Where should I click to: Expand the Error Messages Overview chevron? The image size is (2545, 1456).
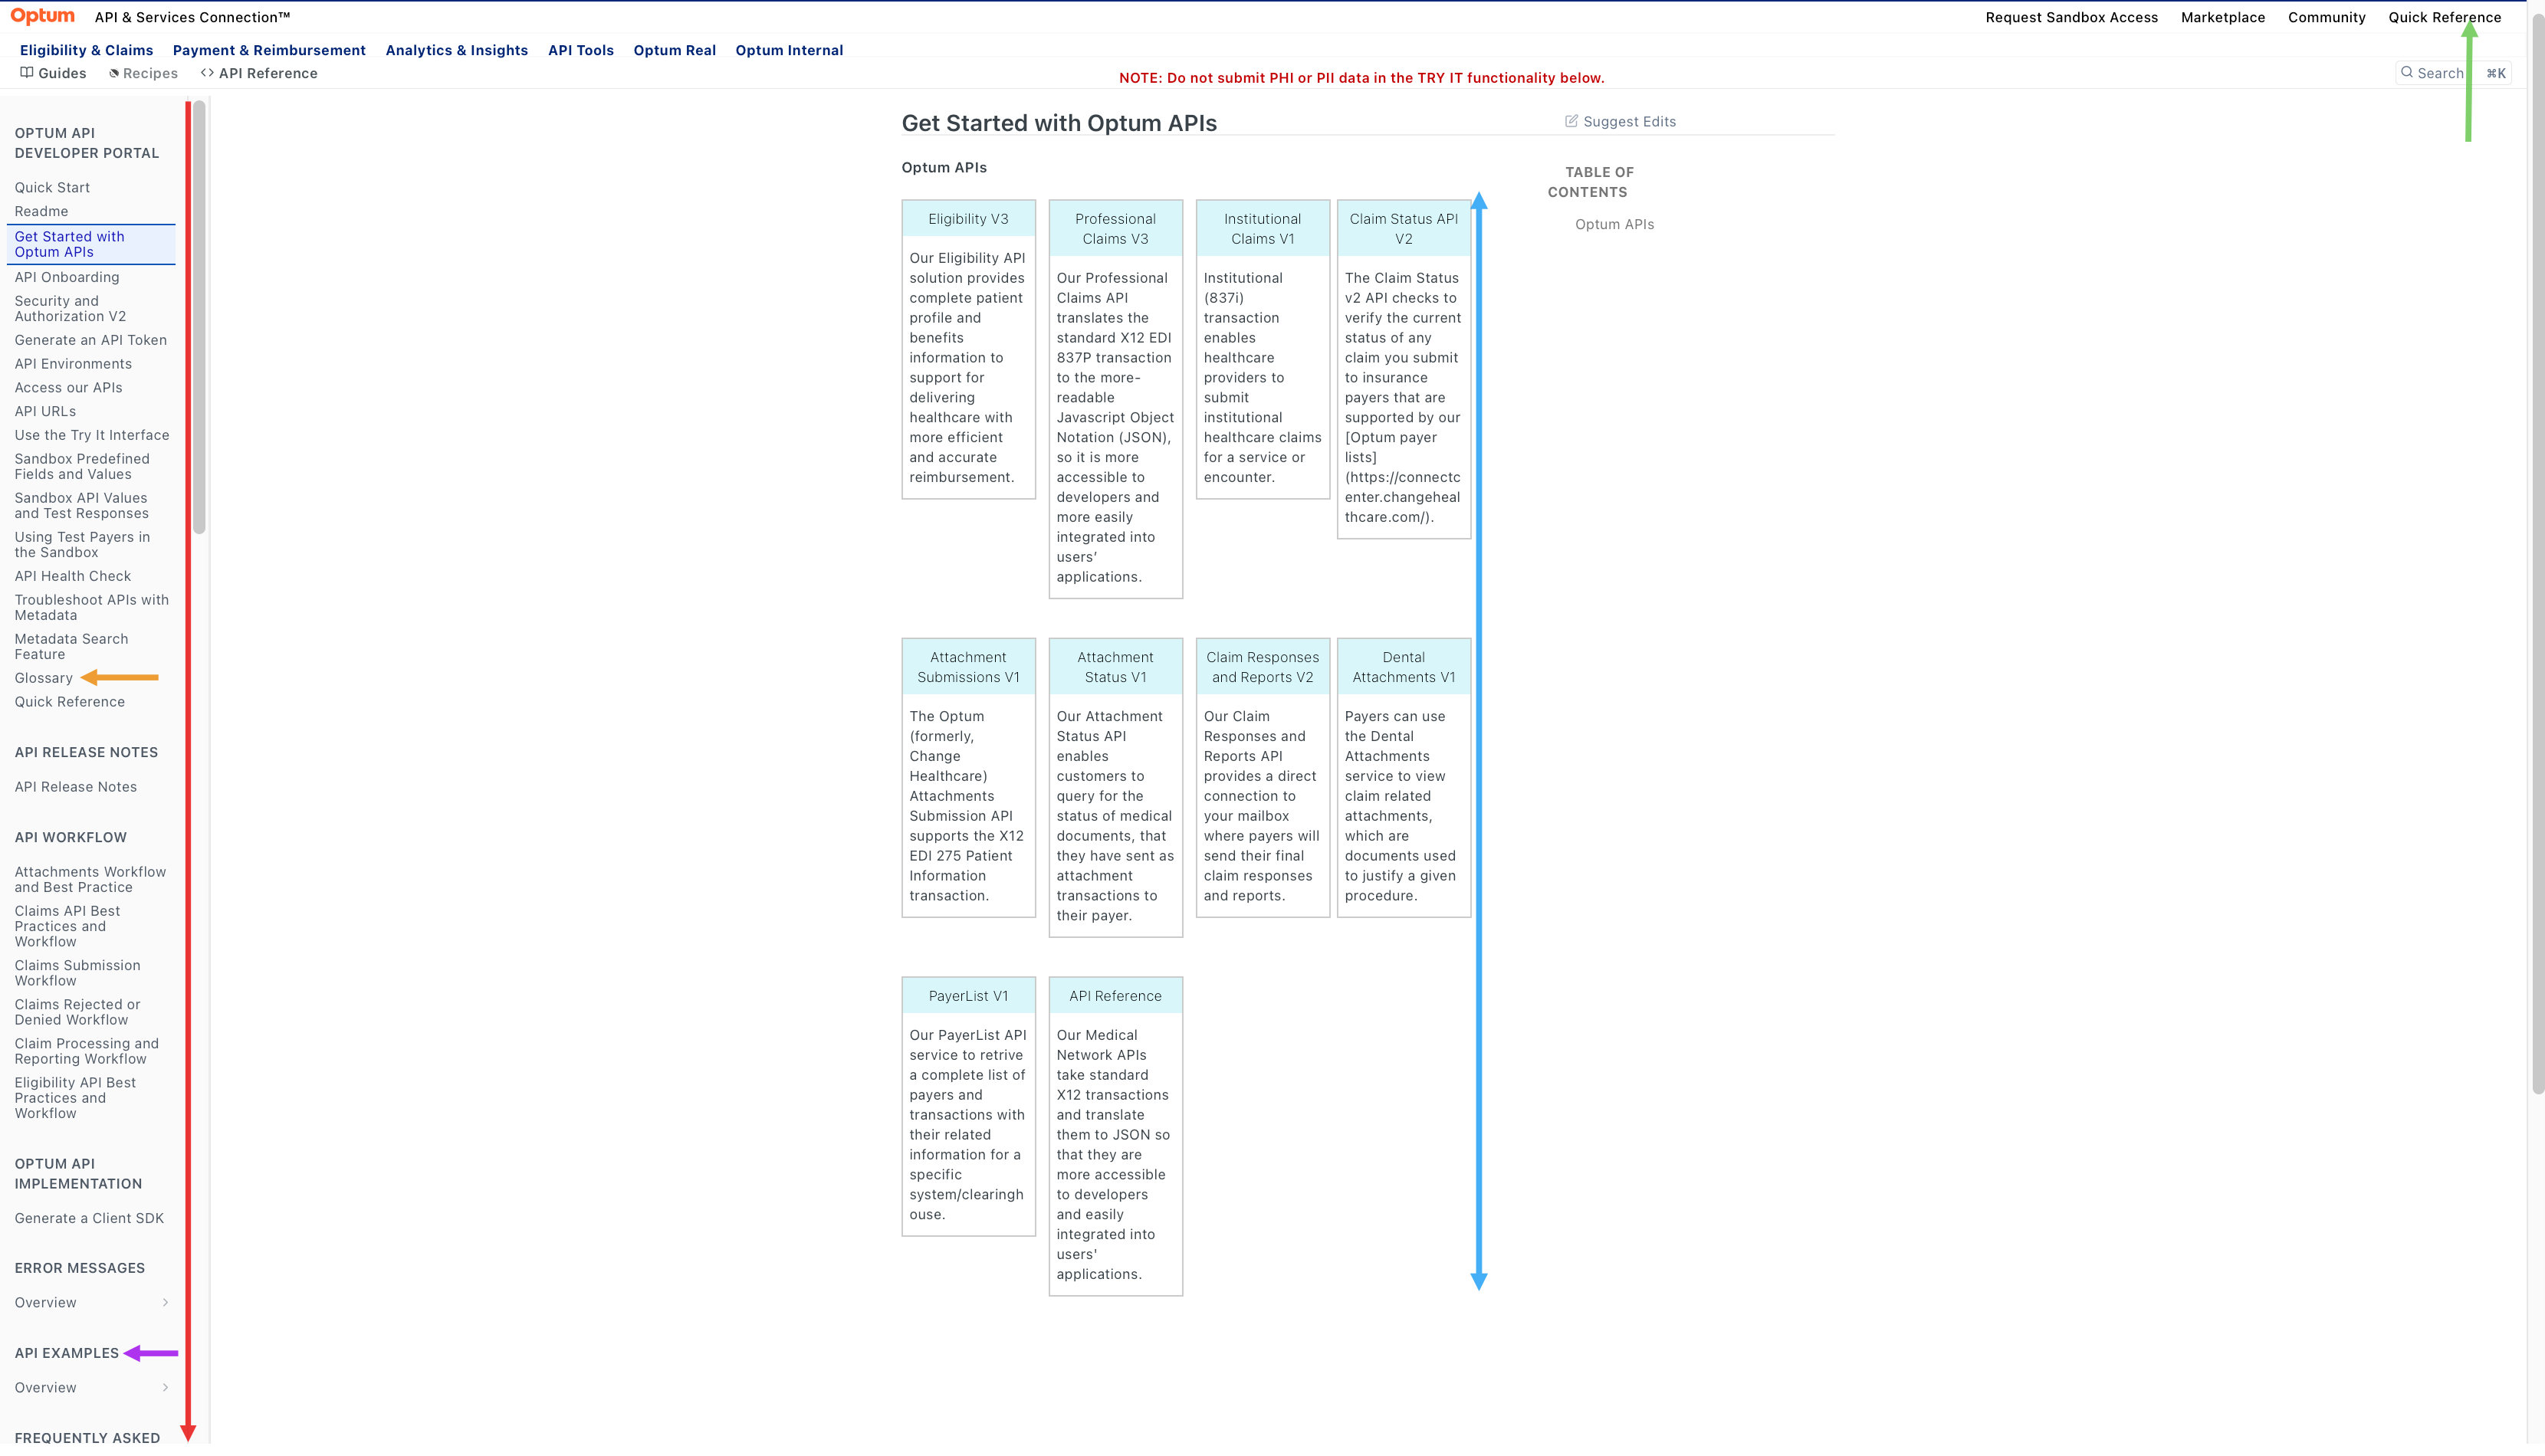165,1302
